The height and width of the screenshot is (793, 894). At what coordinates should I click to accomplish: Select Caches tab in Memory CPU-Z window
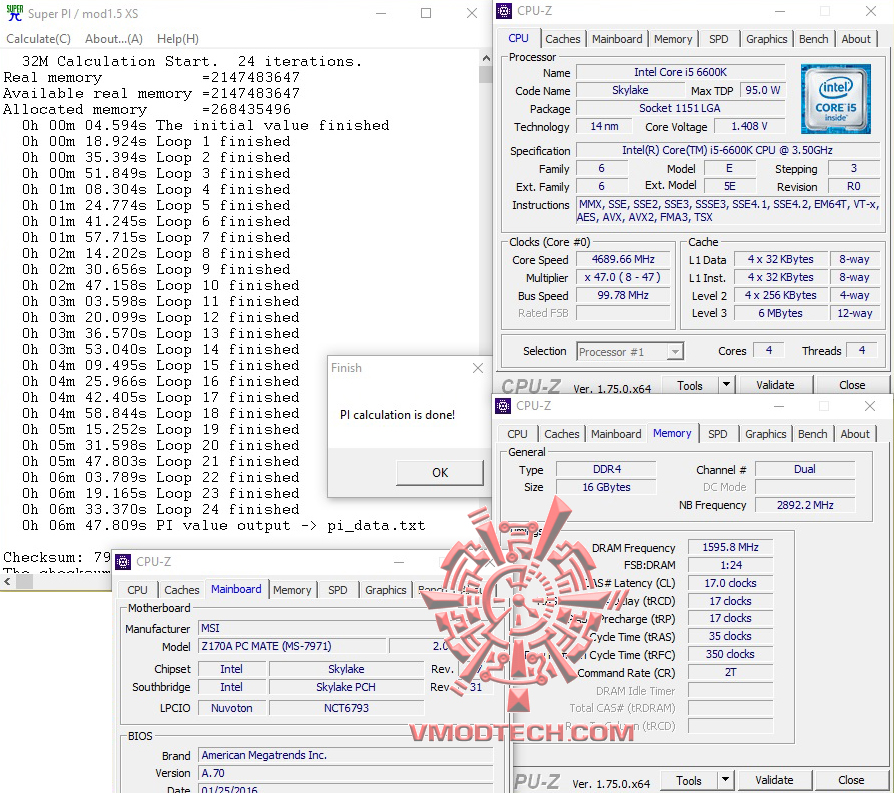tap(562, 434)
